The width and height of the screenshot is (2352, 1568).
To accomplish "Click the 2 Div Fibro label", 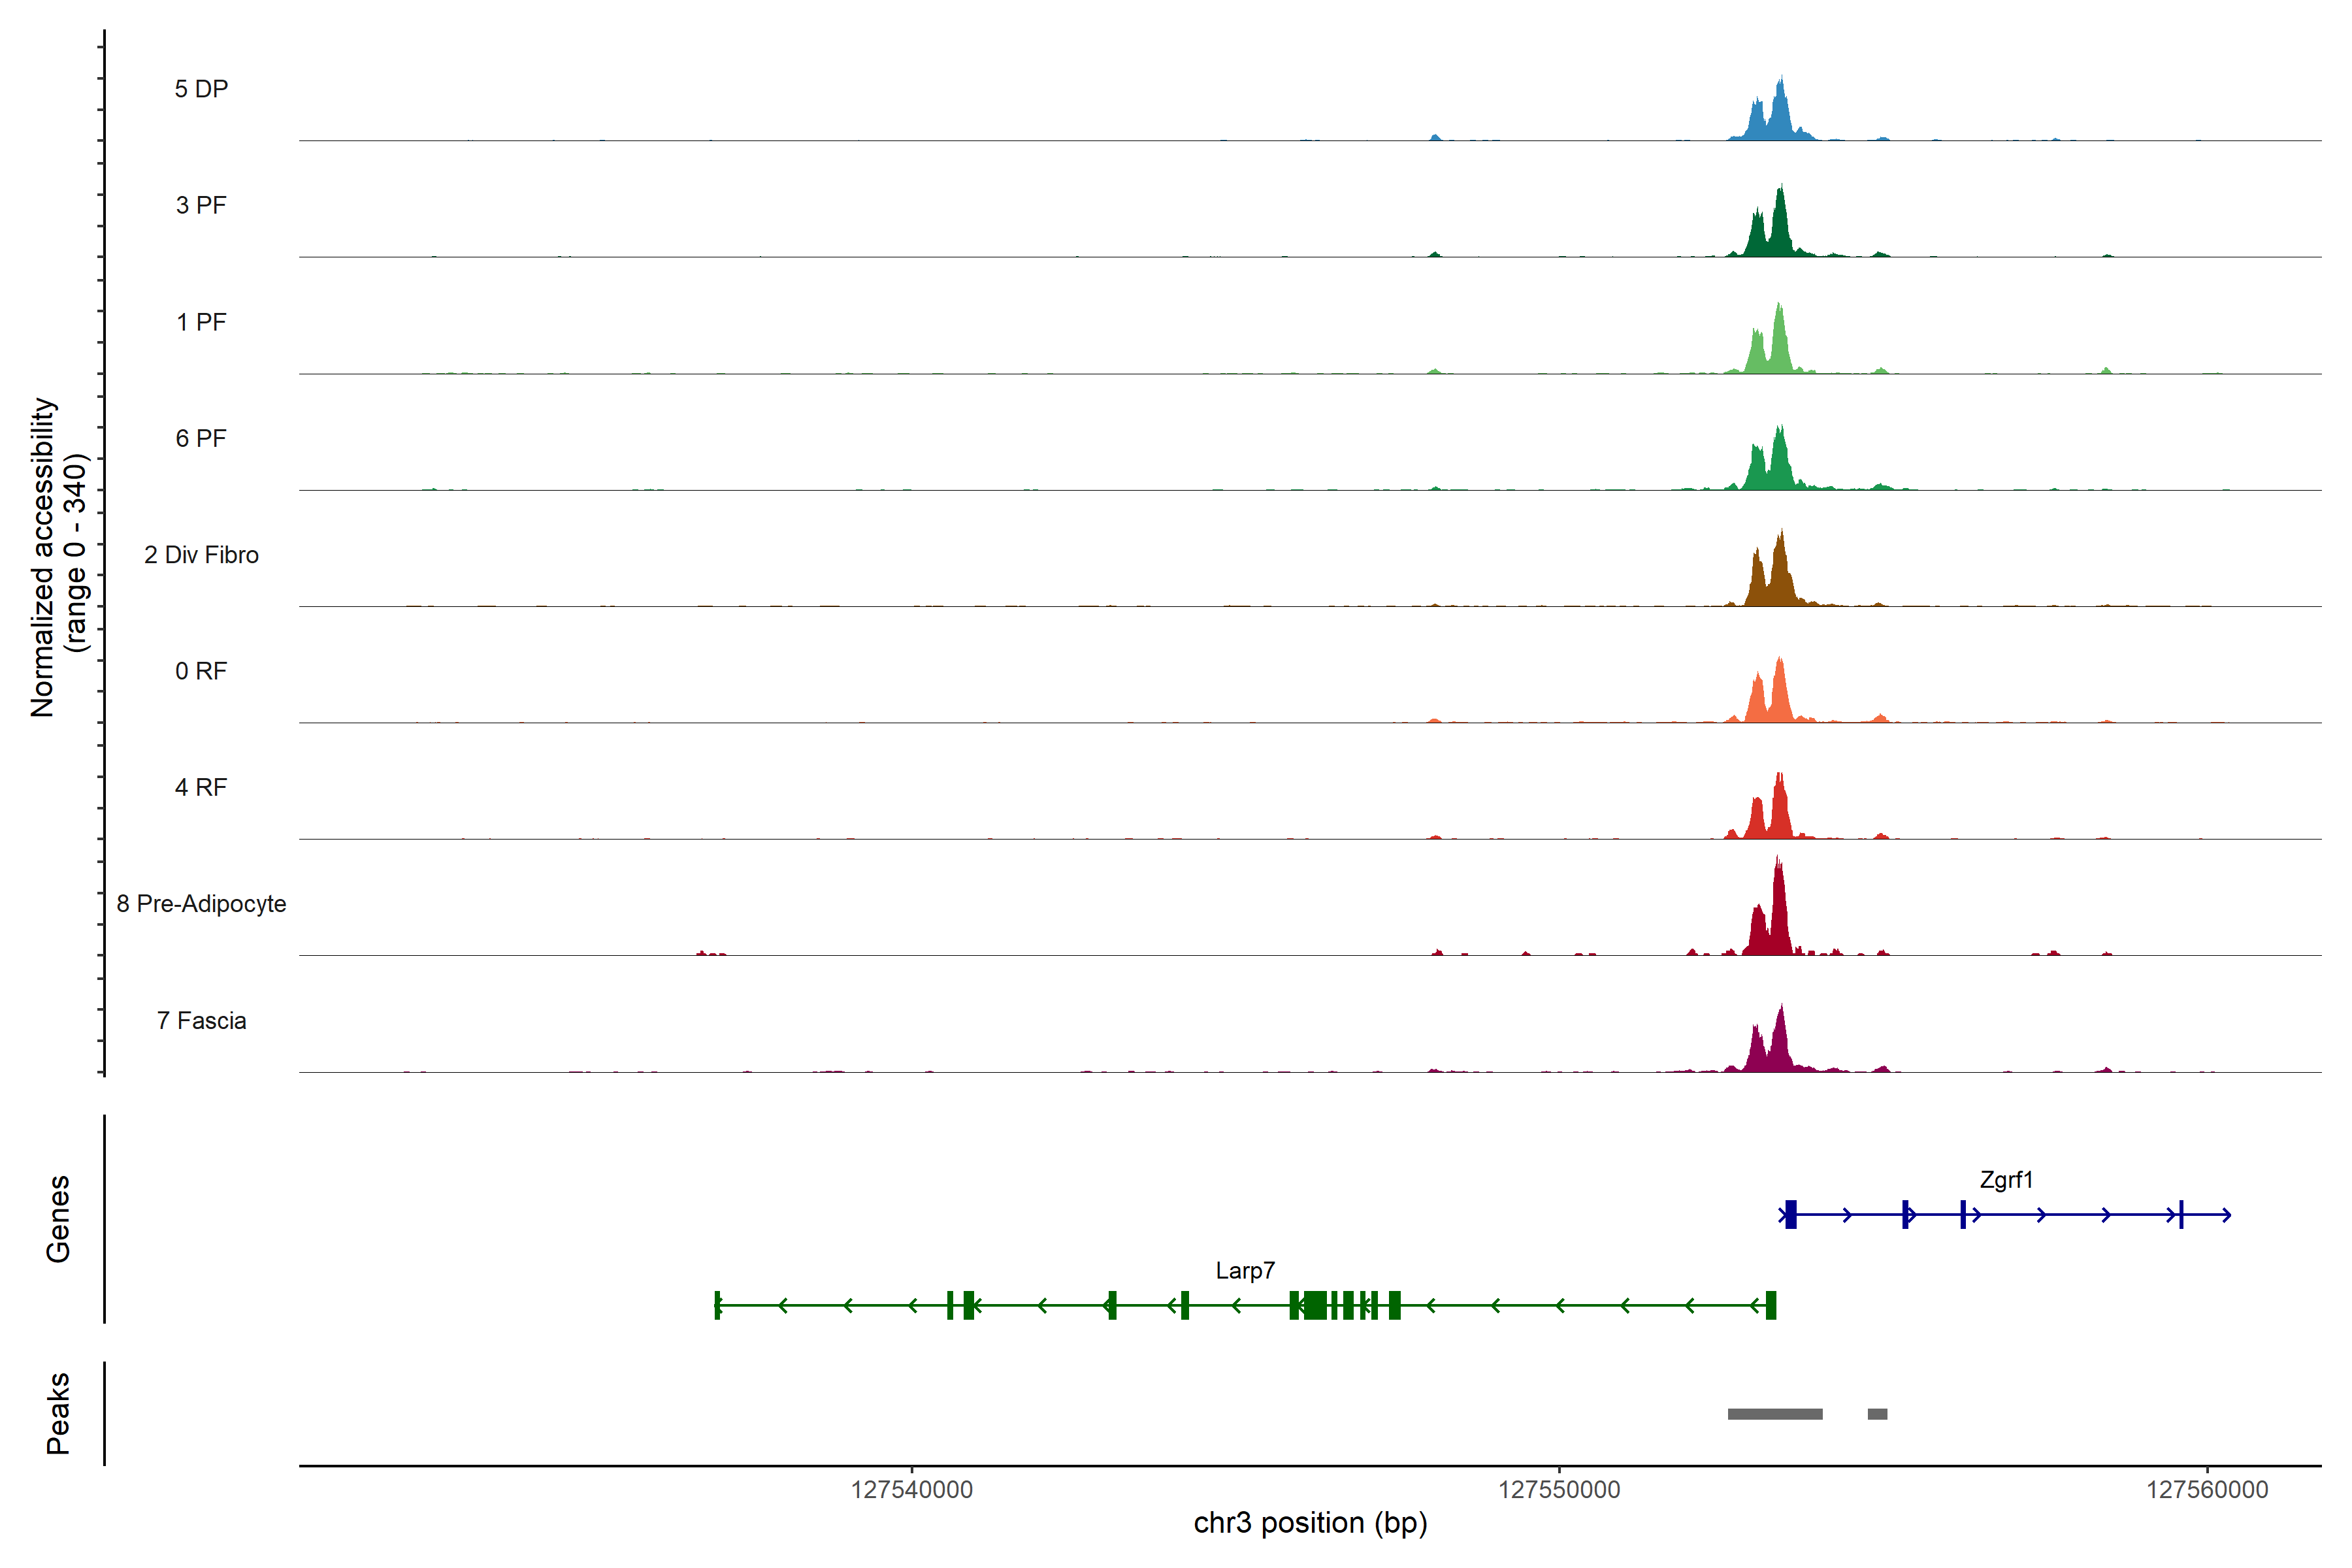I will [201, 555].
